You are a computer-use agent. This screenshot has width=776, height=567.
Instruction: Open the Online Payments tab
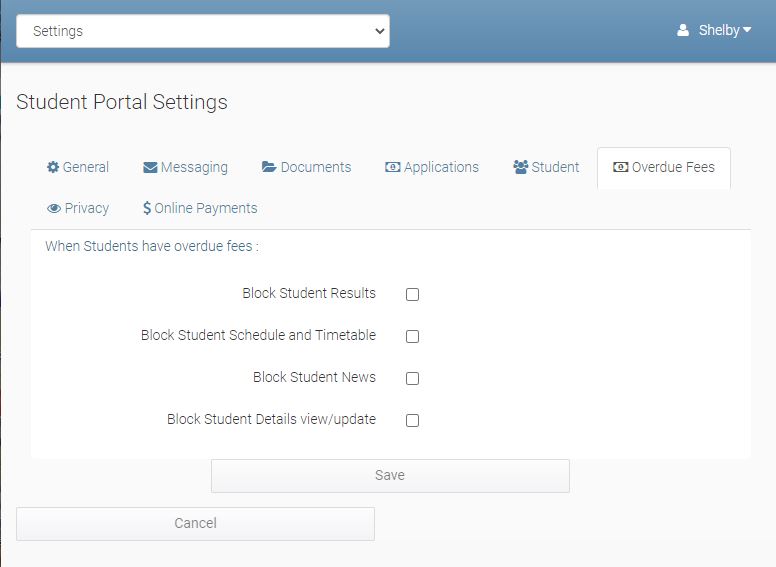205,208
